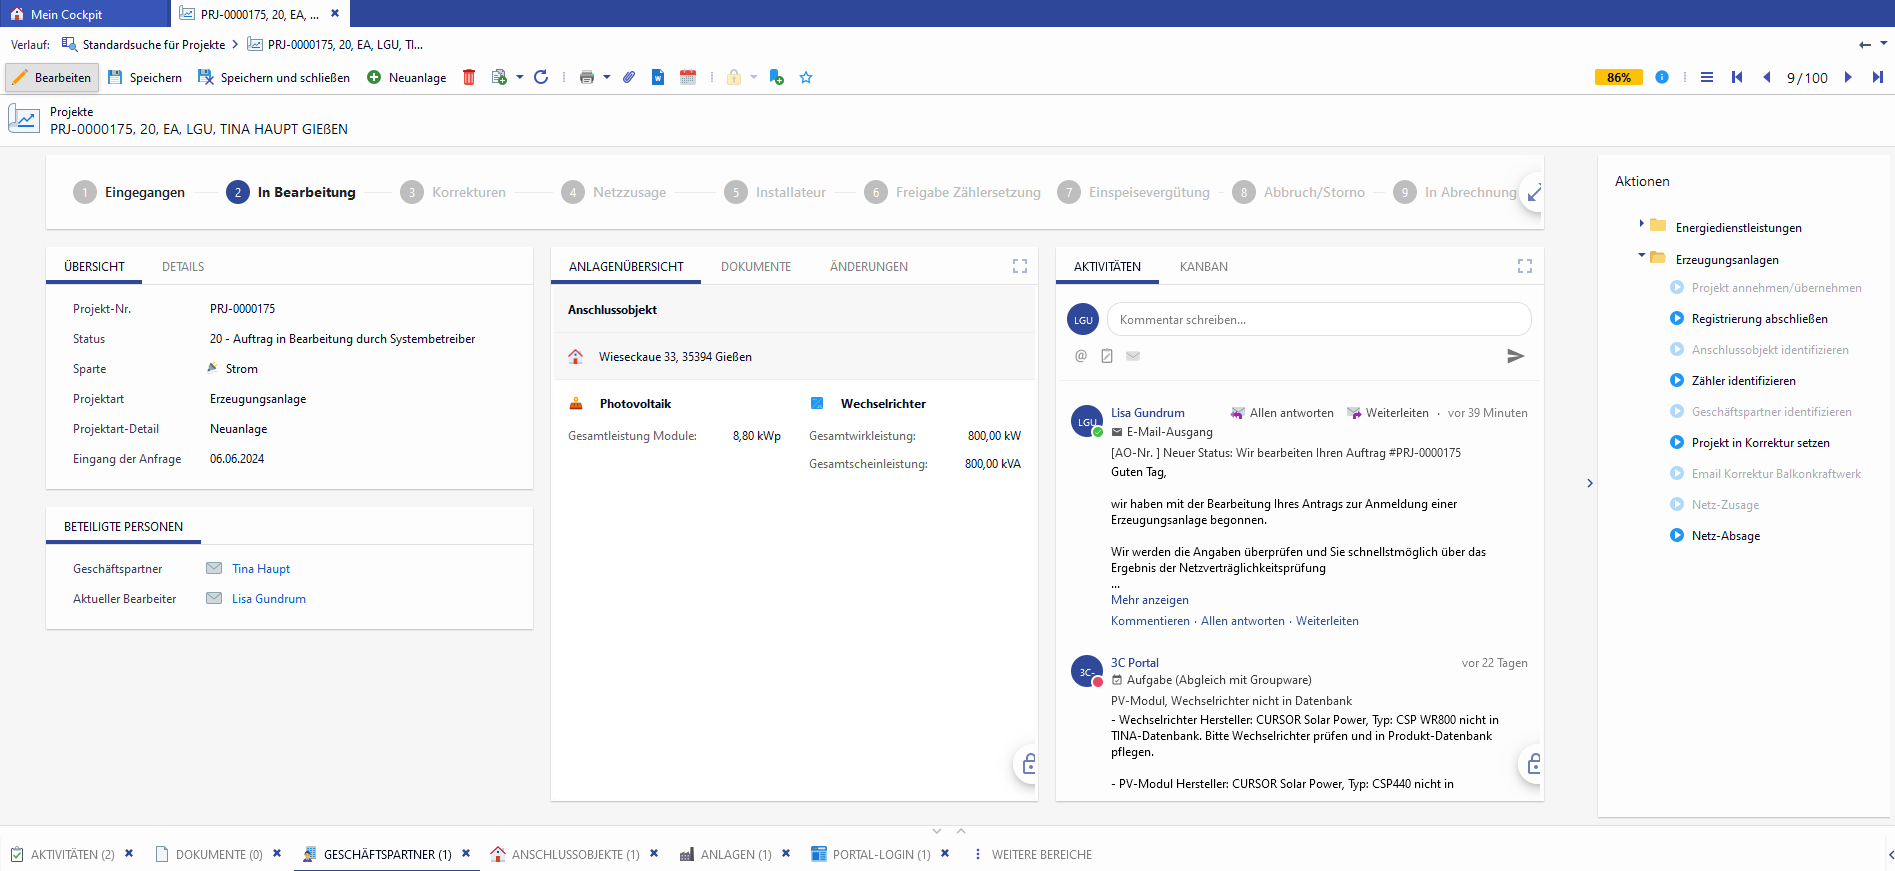Screen dimensions: 1895x871
Task: Toggle Bearbeiten edit mode
Action: [52, 77]
